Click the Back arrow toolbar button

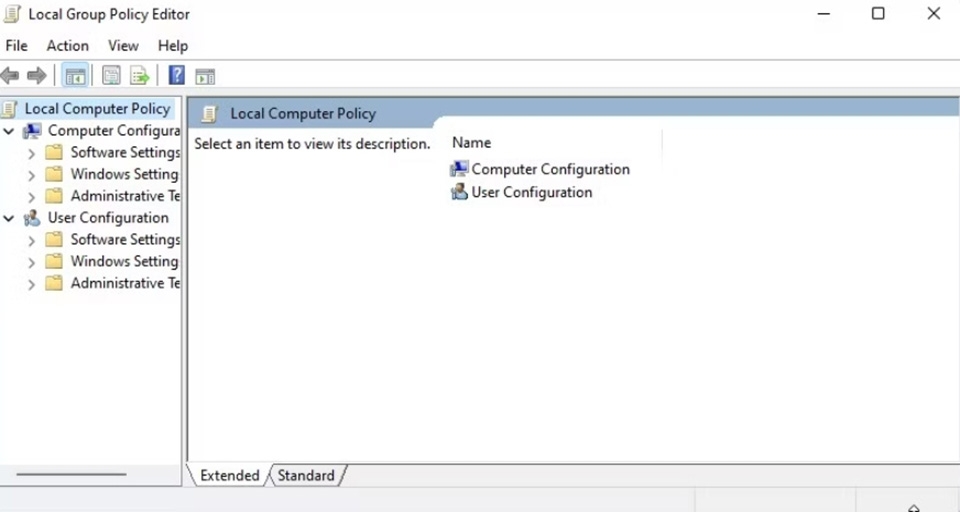[10, 76]
